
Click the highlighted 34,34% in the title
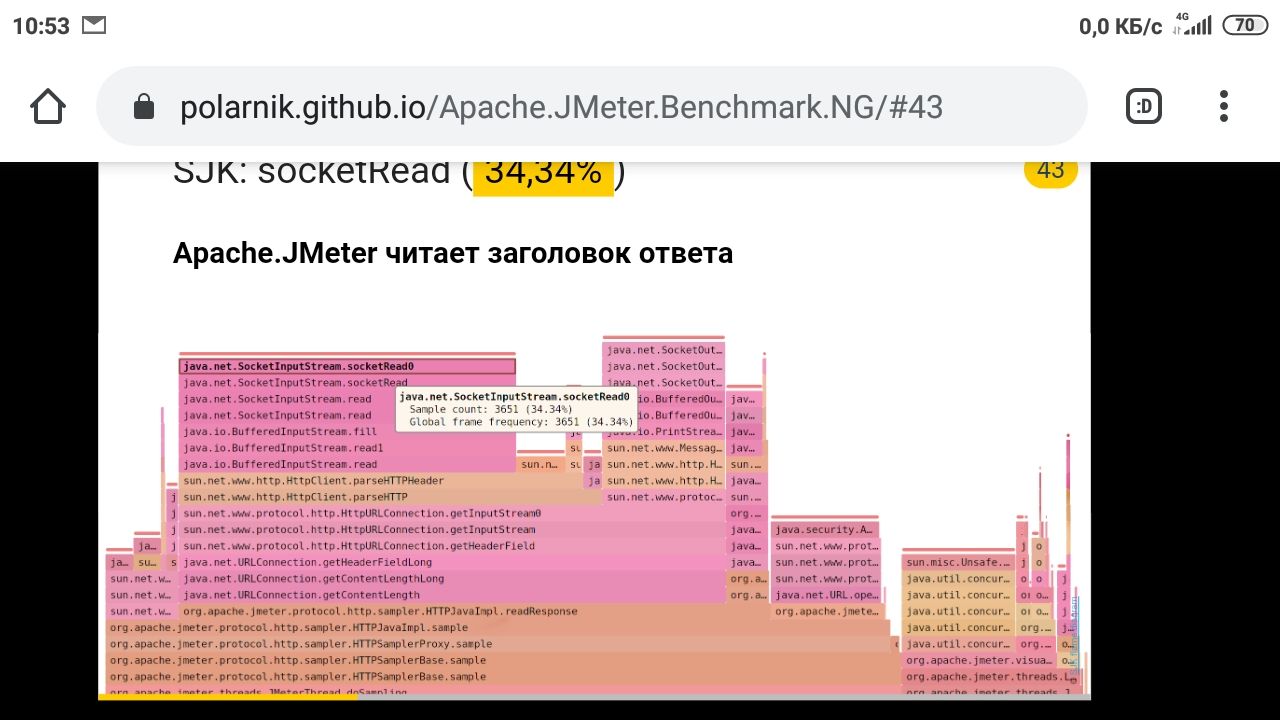coord(543,176)
